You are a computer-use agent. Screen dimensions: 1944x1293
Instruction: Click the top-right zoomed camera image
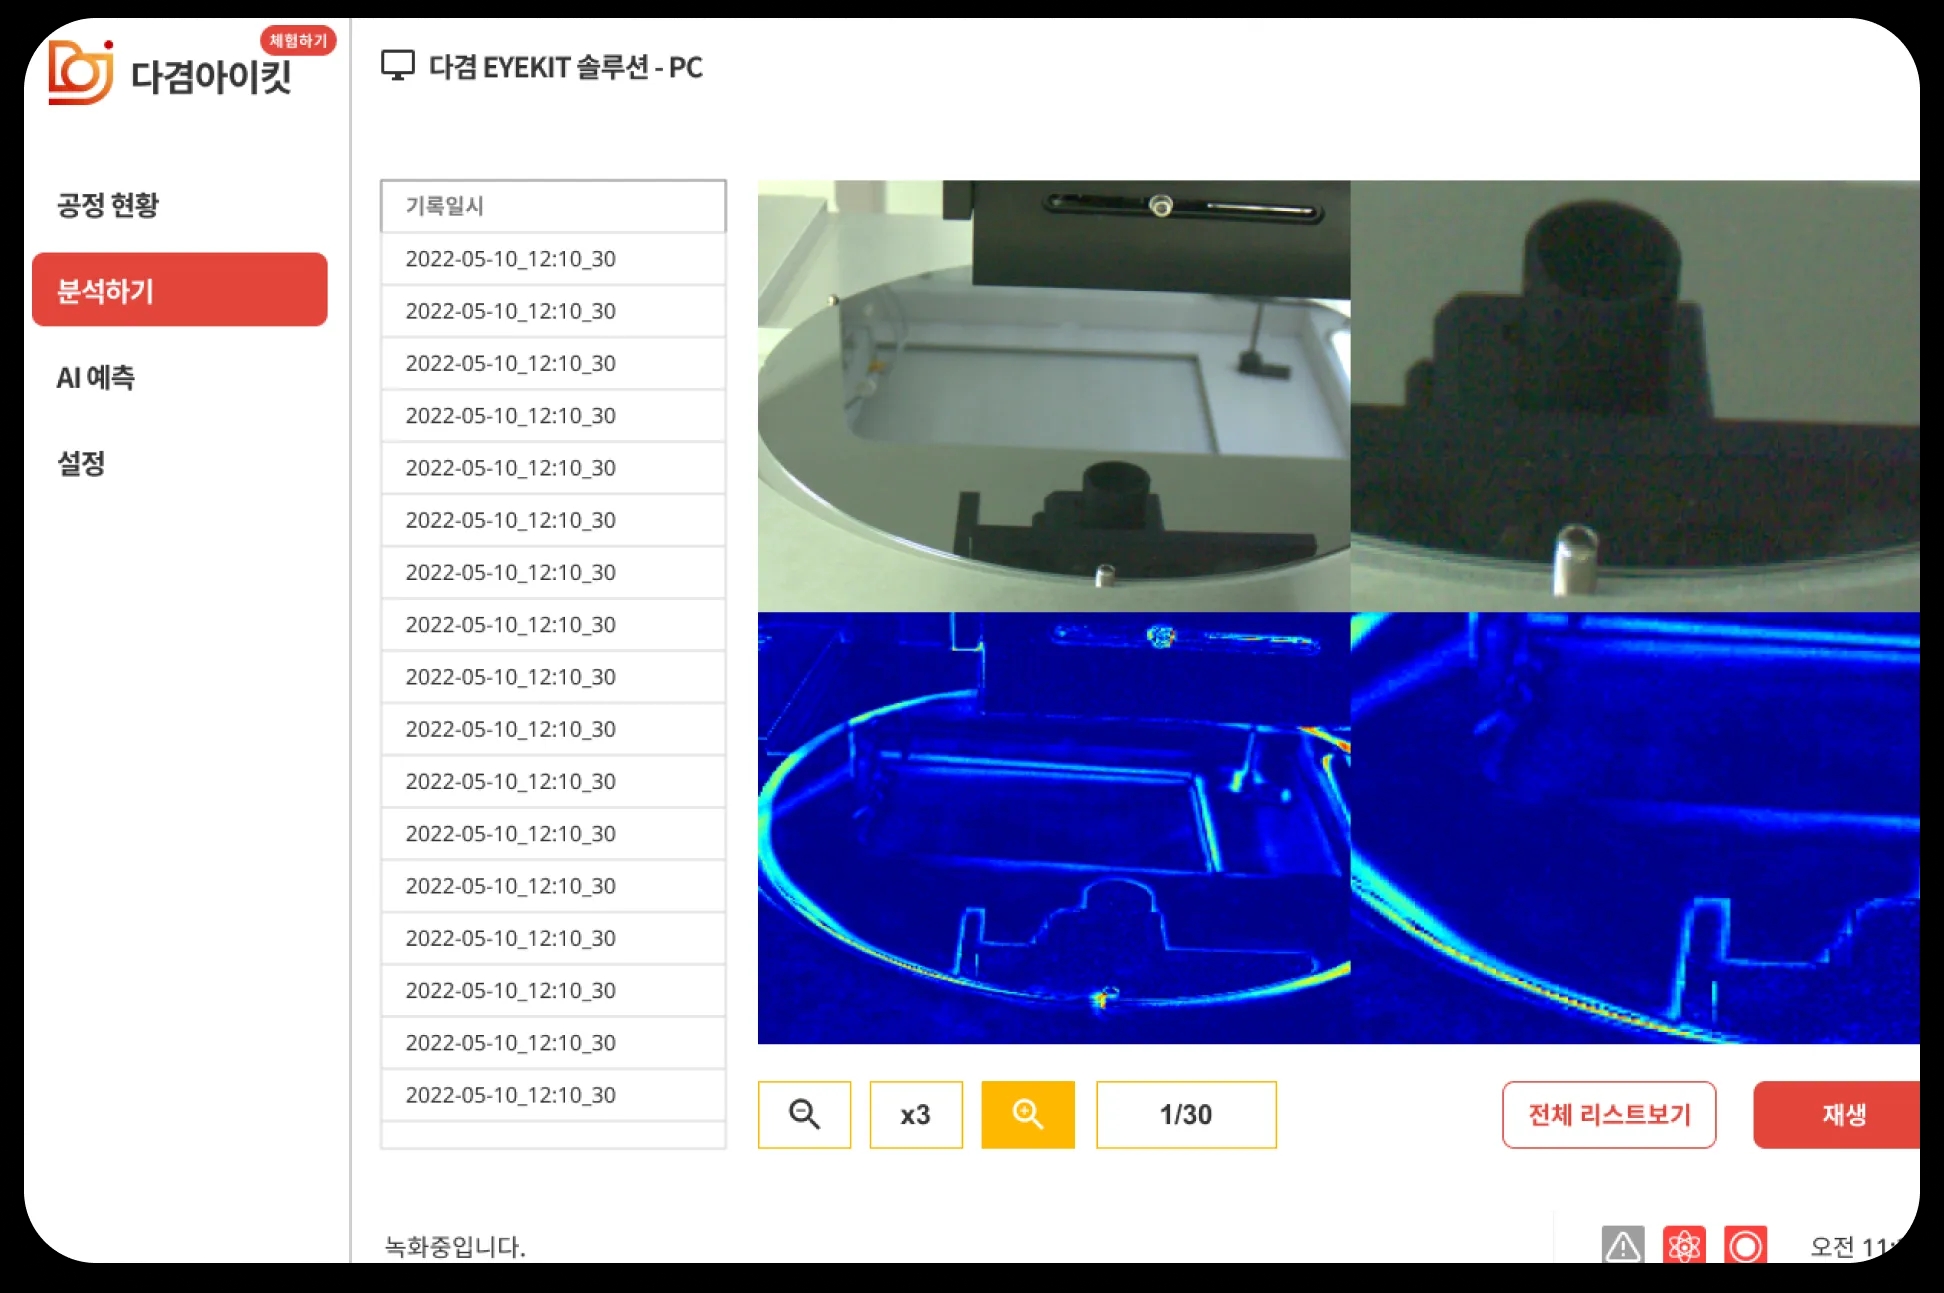[x=1635, y=396]
